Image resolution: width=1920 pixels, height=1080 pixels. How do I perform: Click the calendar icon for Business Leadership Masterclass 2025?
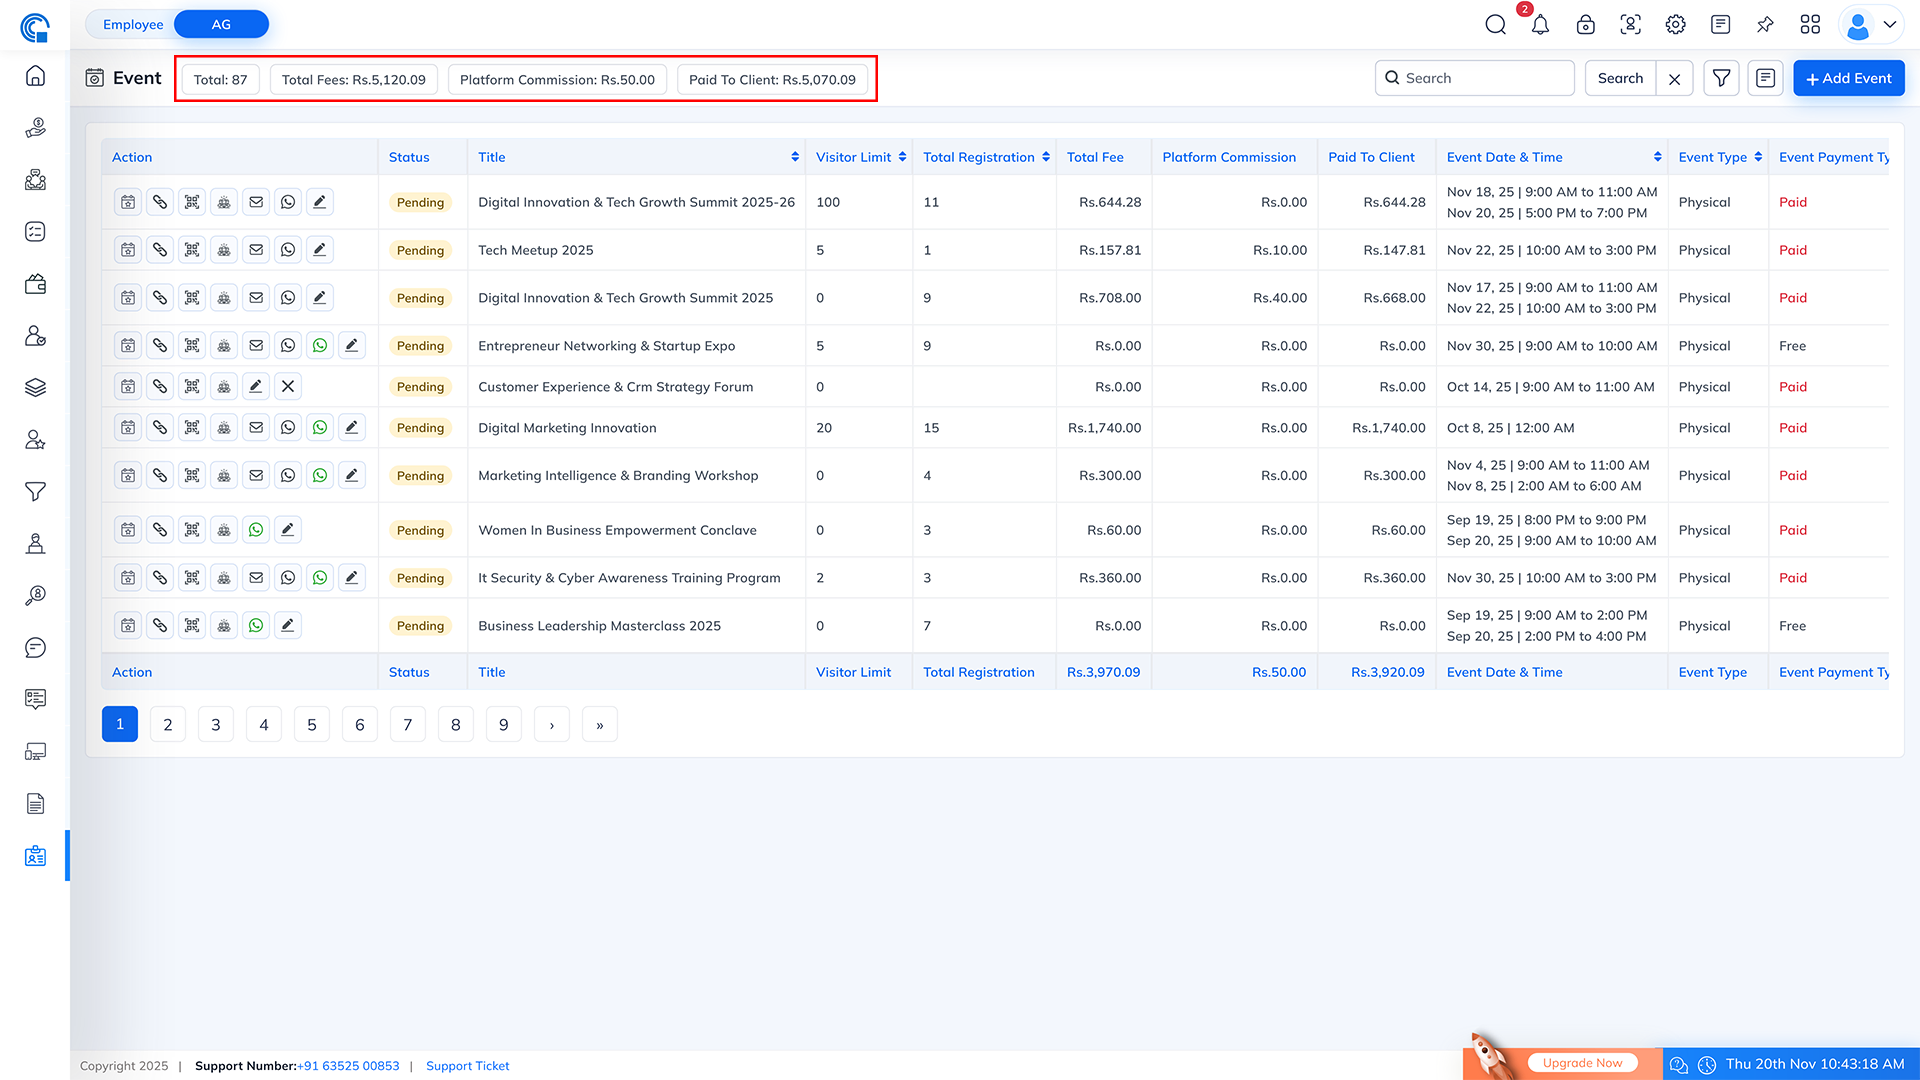tap(127, 625)
